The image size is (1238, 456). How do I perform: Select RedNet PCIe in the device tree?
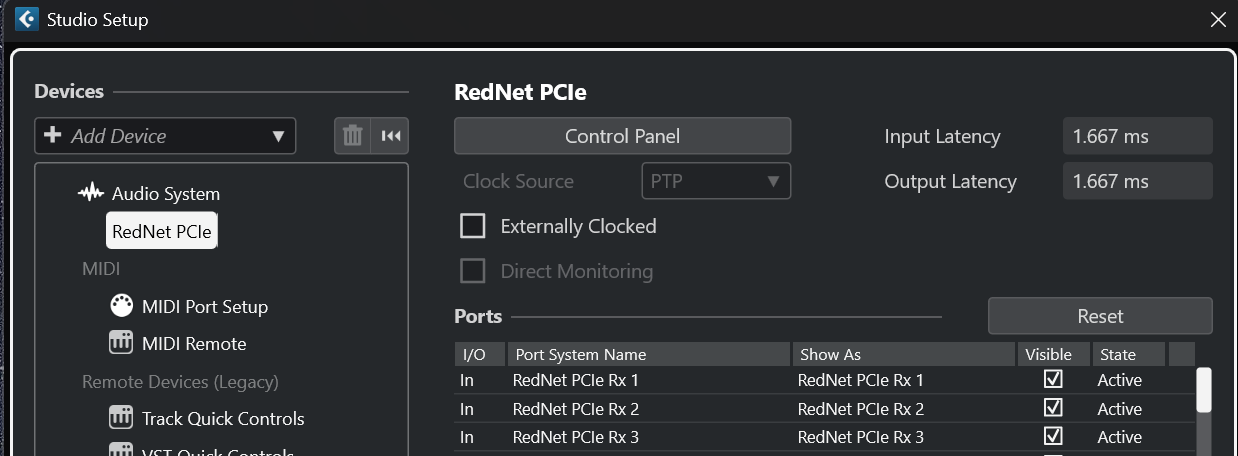pos(162,232)
